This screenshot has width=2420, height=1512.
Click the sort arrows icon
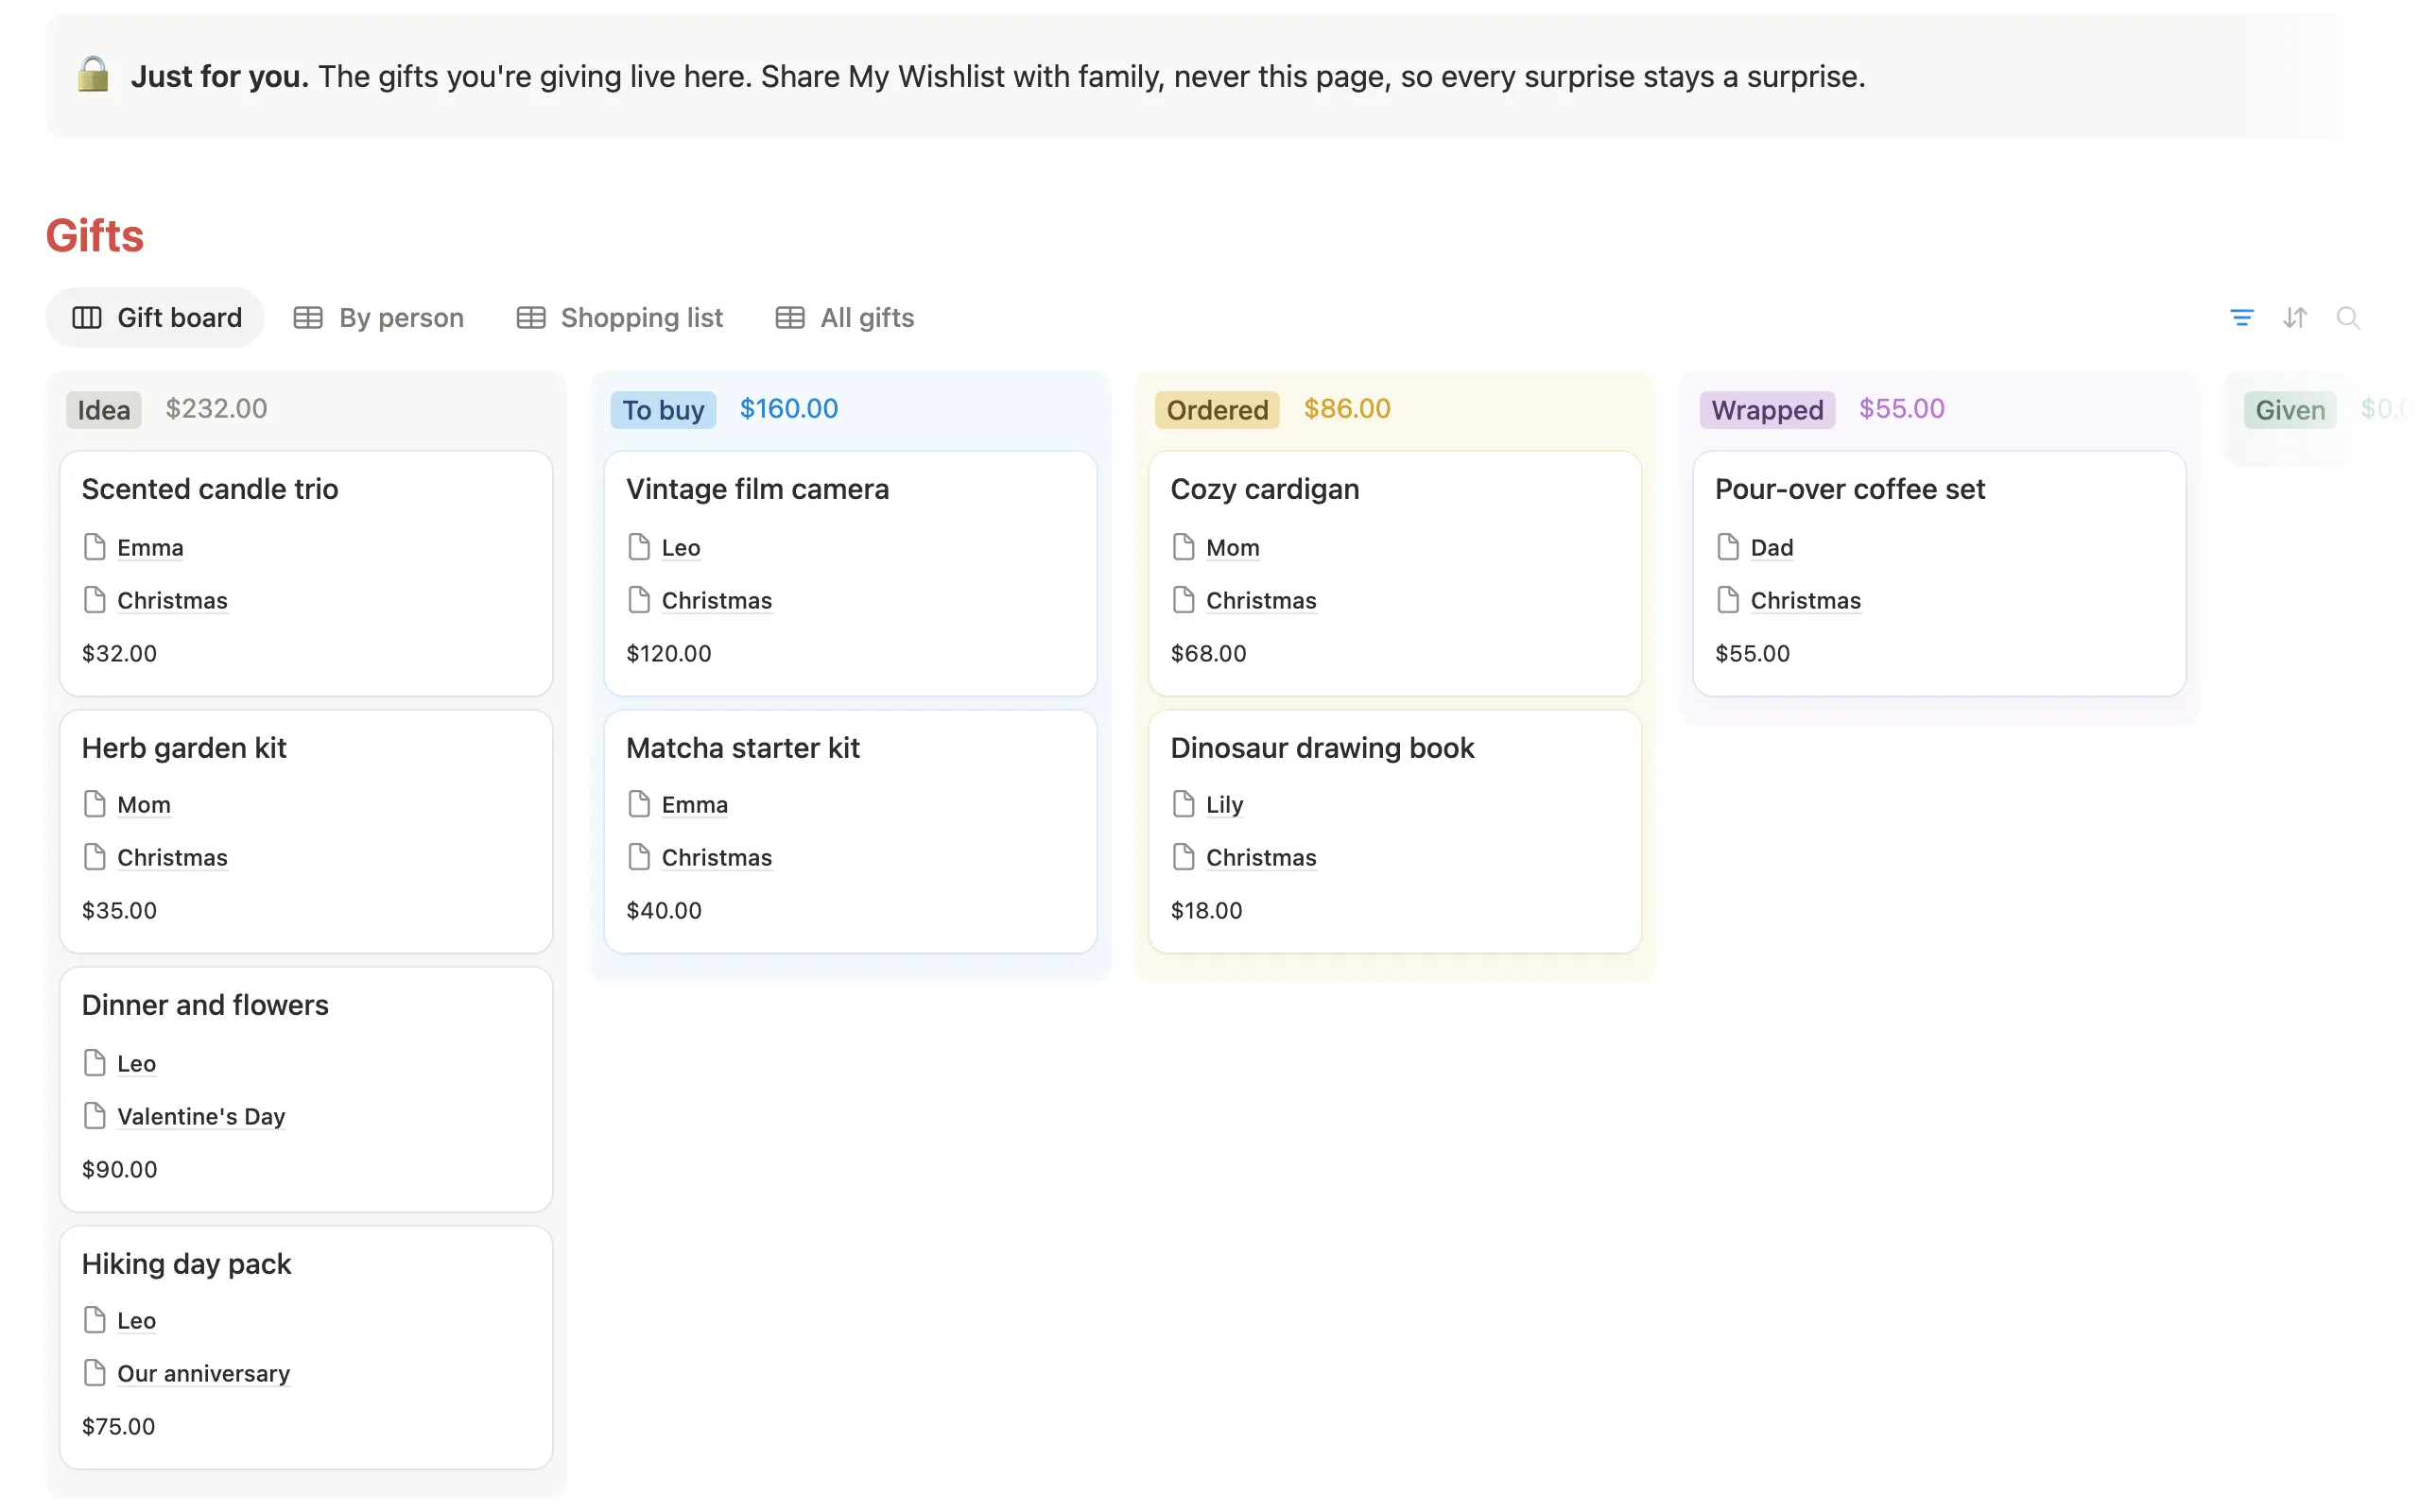click(x=2294, y=318)
